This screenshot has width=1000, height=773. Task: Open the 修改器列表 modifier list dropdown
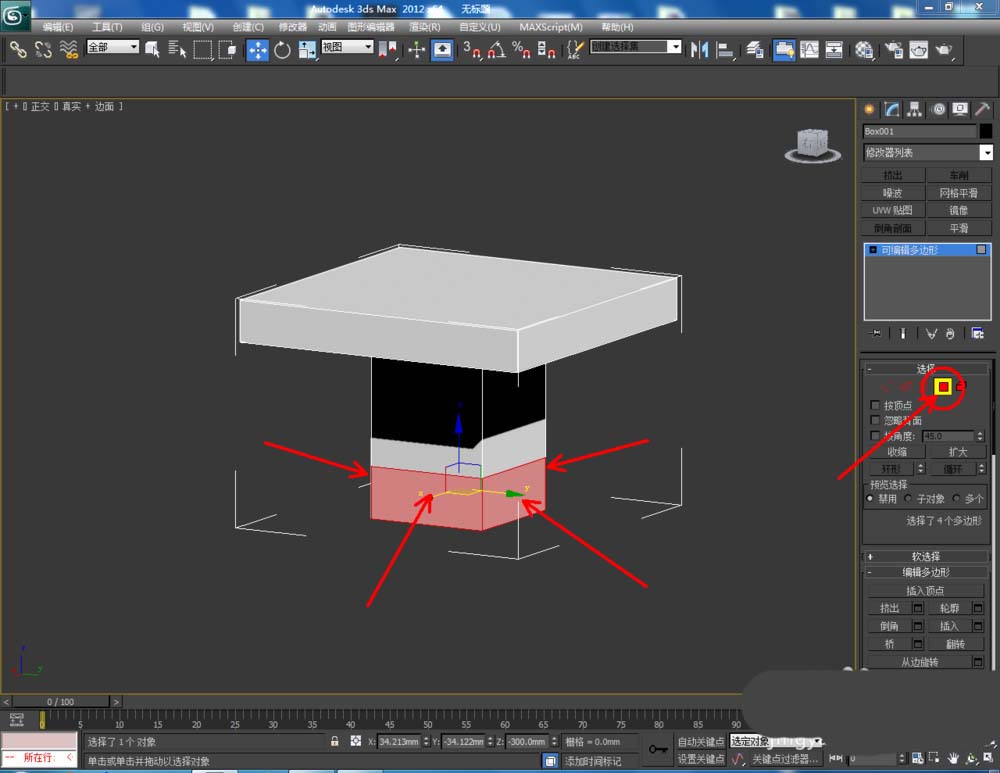(x=927, y=152)
